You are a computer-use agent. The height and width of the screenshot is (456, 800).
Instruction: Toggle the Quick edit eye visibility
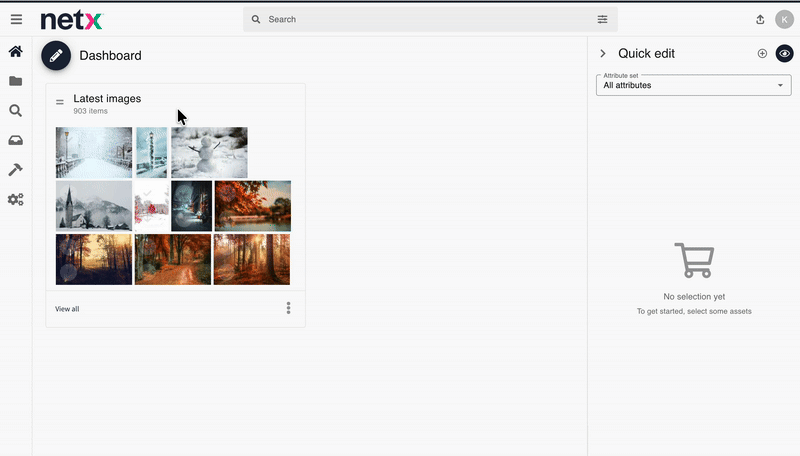tap(784, 53)
